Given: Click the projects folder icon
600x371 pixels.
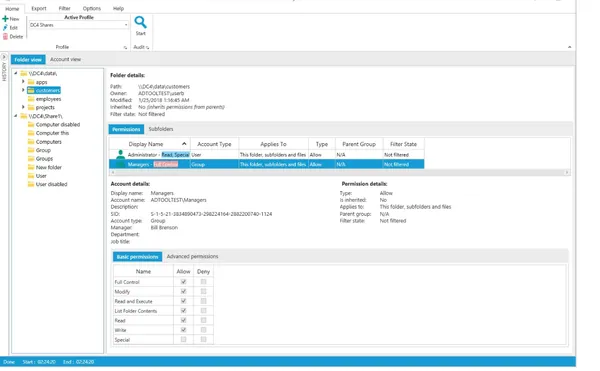Looking at the screenshot, I should 31,107.
